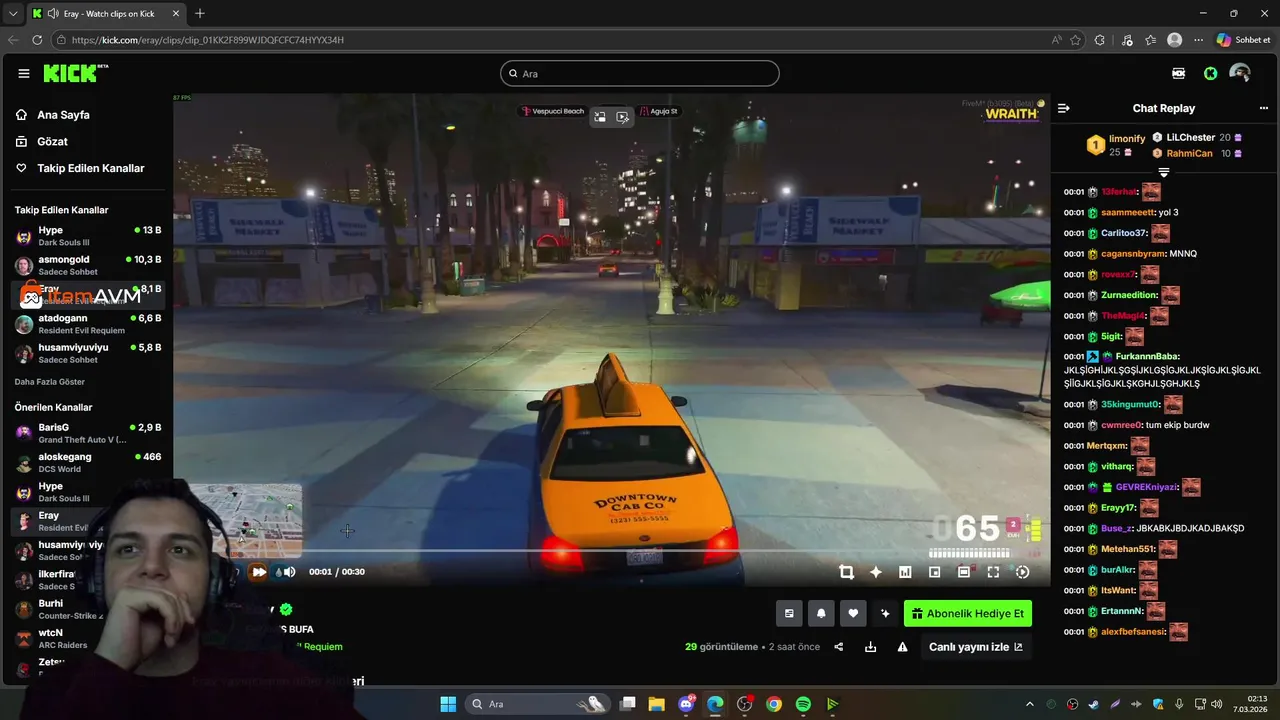This screenshot has height=720, width=1280.
Task: Enter fullscreen video mode
Action: click(993, 572)
